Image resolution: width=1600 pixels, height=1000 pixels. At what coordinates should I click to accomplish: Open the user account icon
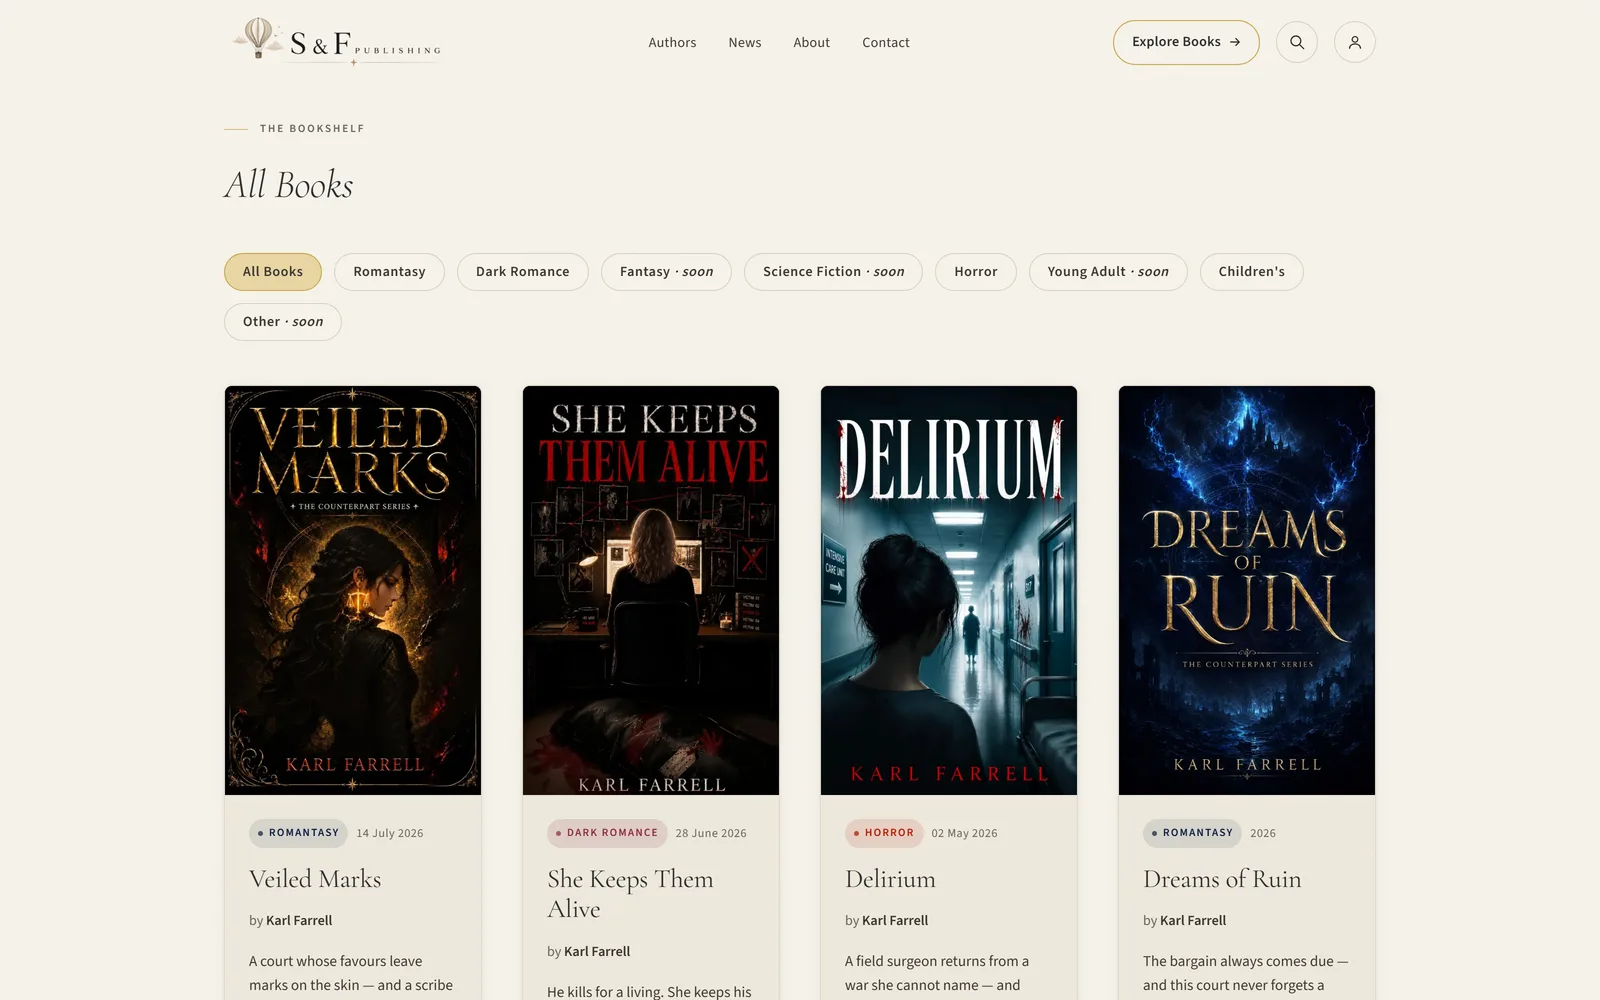(1355, 42)
